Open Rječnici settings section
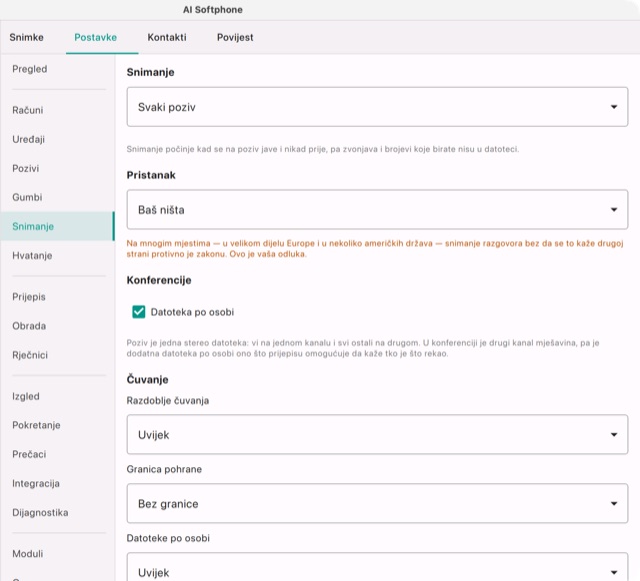640x581 pixels. click(x=57, y=355)
